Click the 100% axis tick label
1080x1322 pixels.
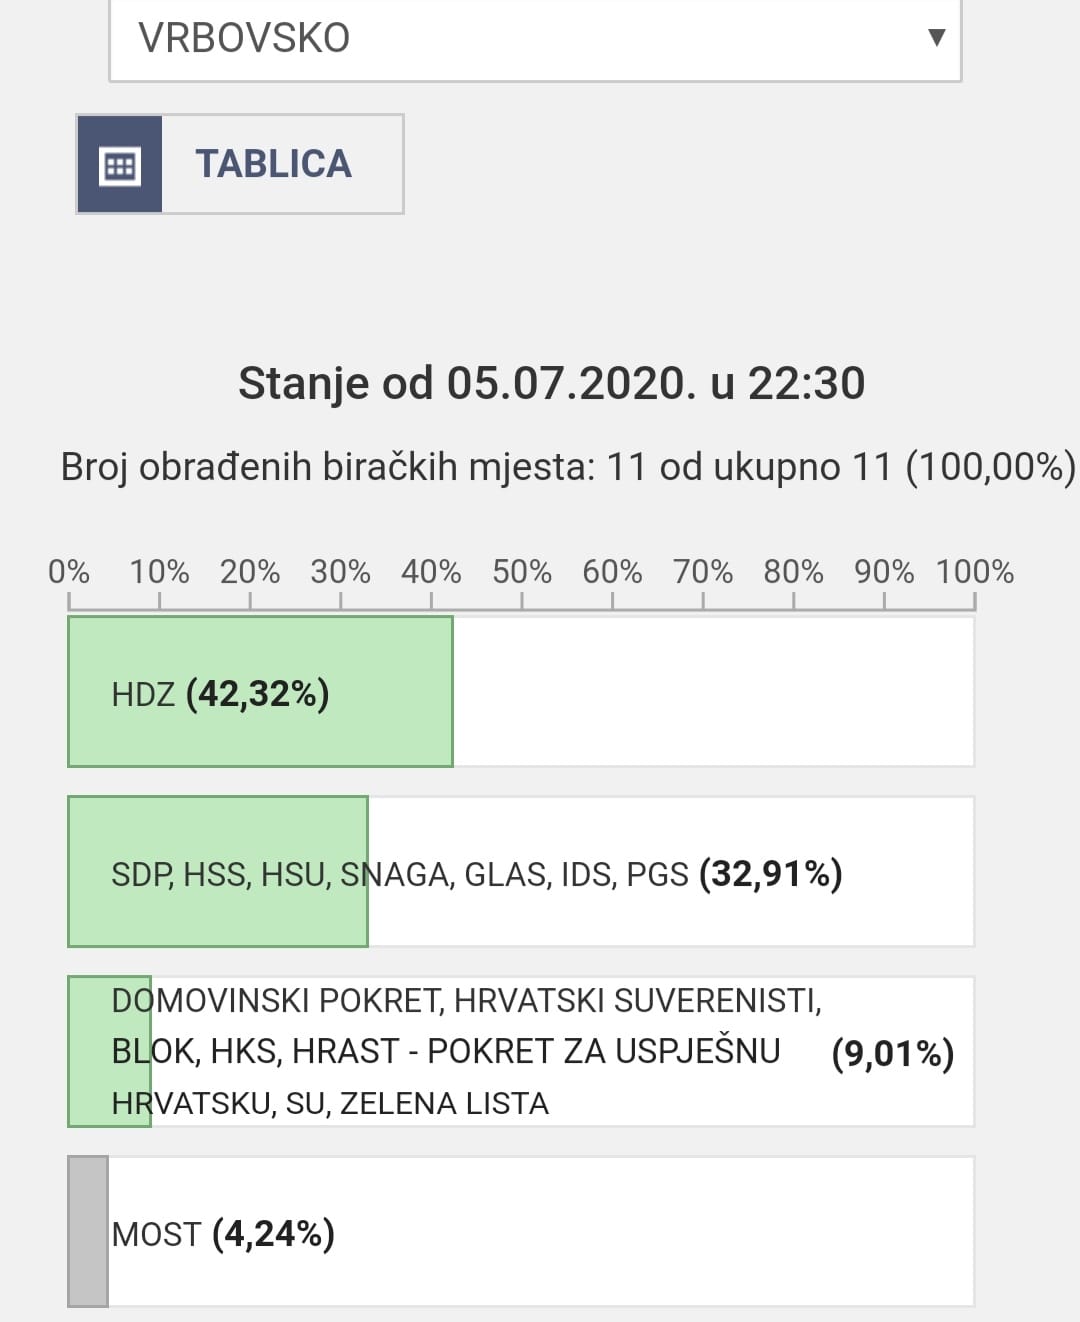click(x=975, y=572)
